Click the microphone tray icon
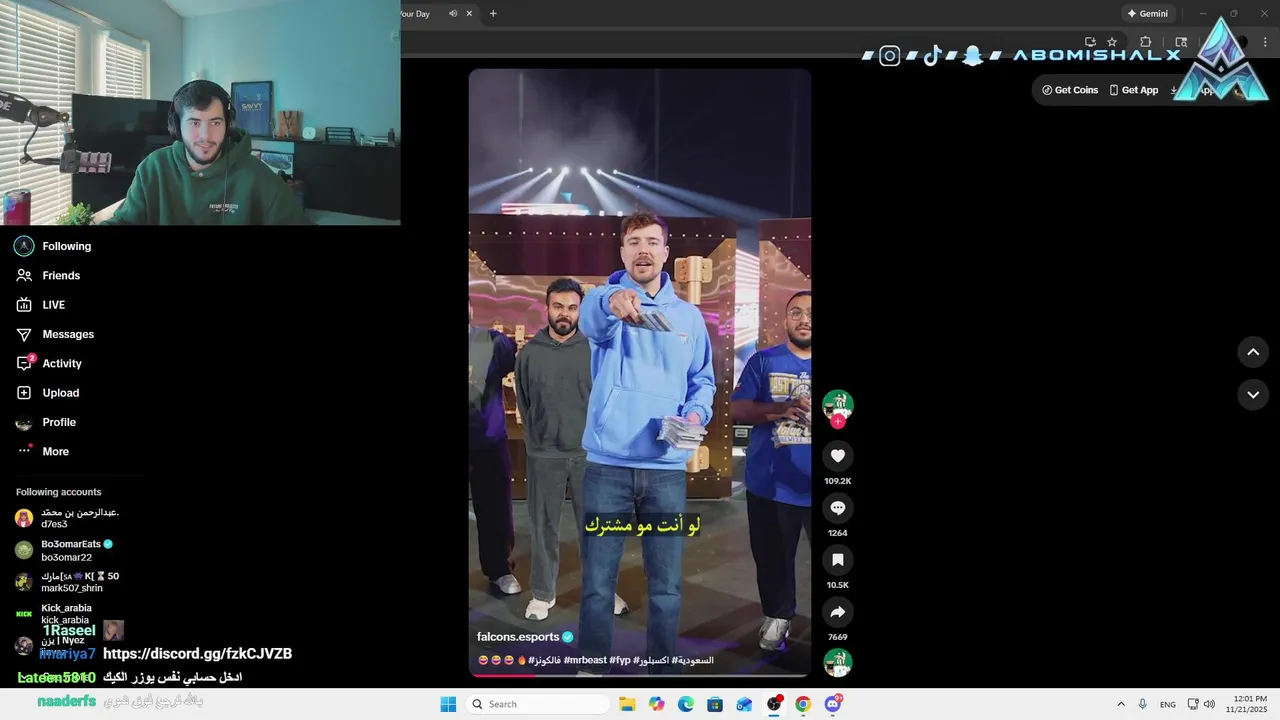Image resolution: width=1280 pixels, height=720 pixels. point(1143,704)
